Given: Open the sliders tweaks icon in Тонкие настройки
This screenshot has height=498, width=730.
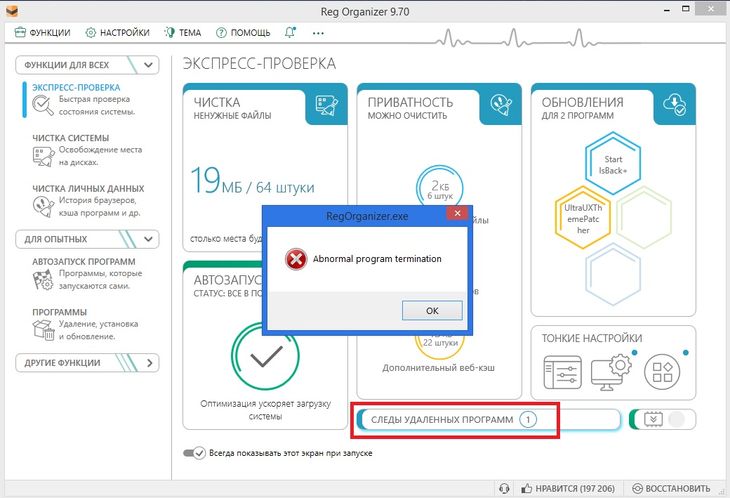Looking at the screenshot, I should click(563, 372).
